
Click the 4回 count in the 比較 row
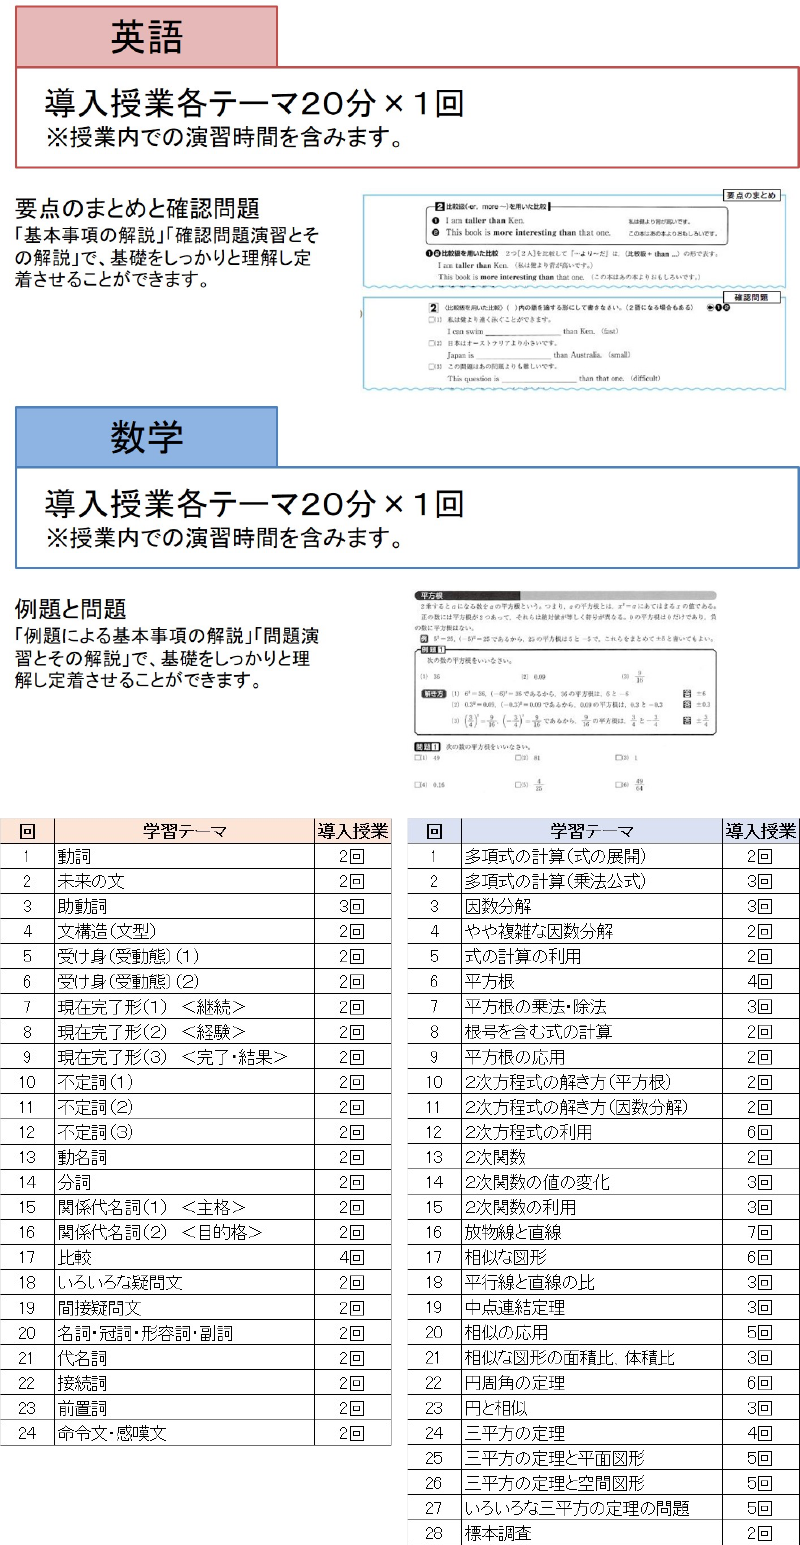pyautogui.click(x=352, y=1257)
